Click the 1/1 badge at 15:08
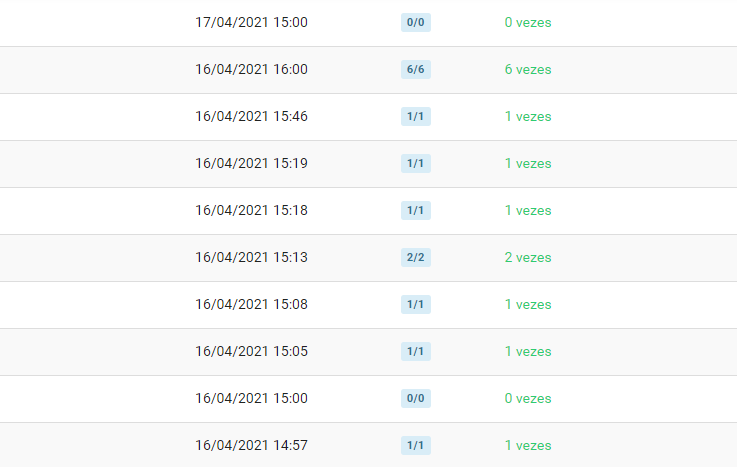Image resolution: width=737 pixels, height=467 pixels. (416, 304)
